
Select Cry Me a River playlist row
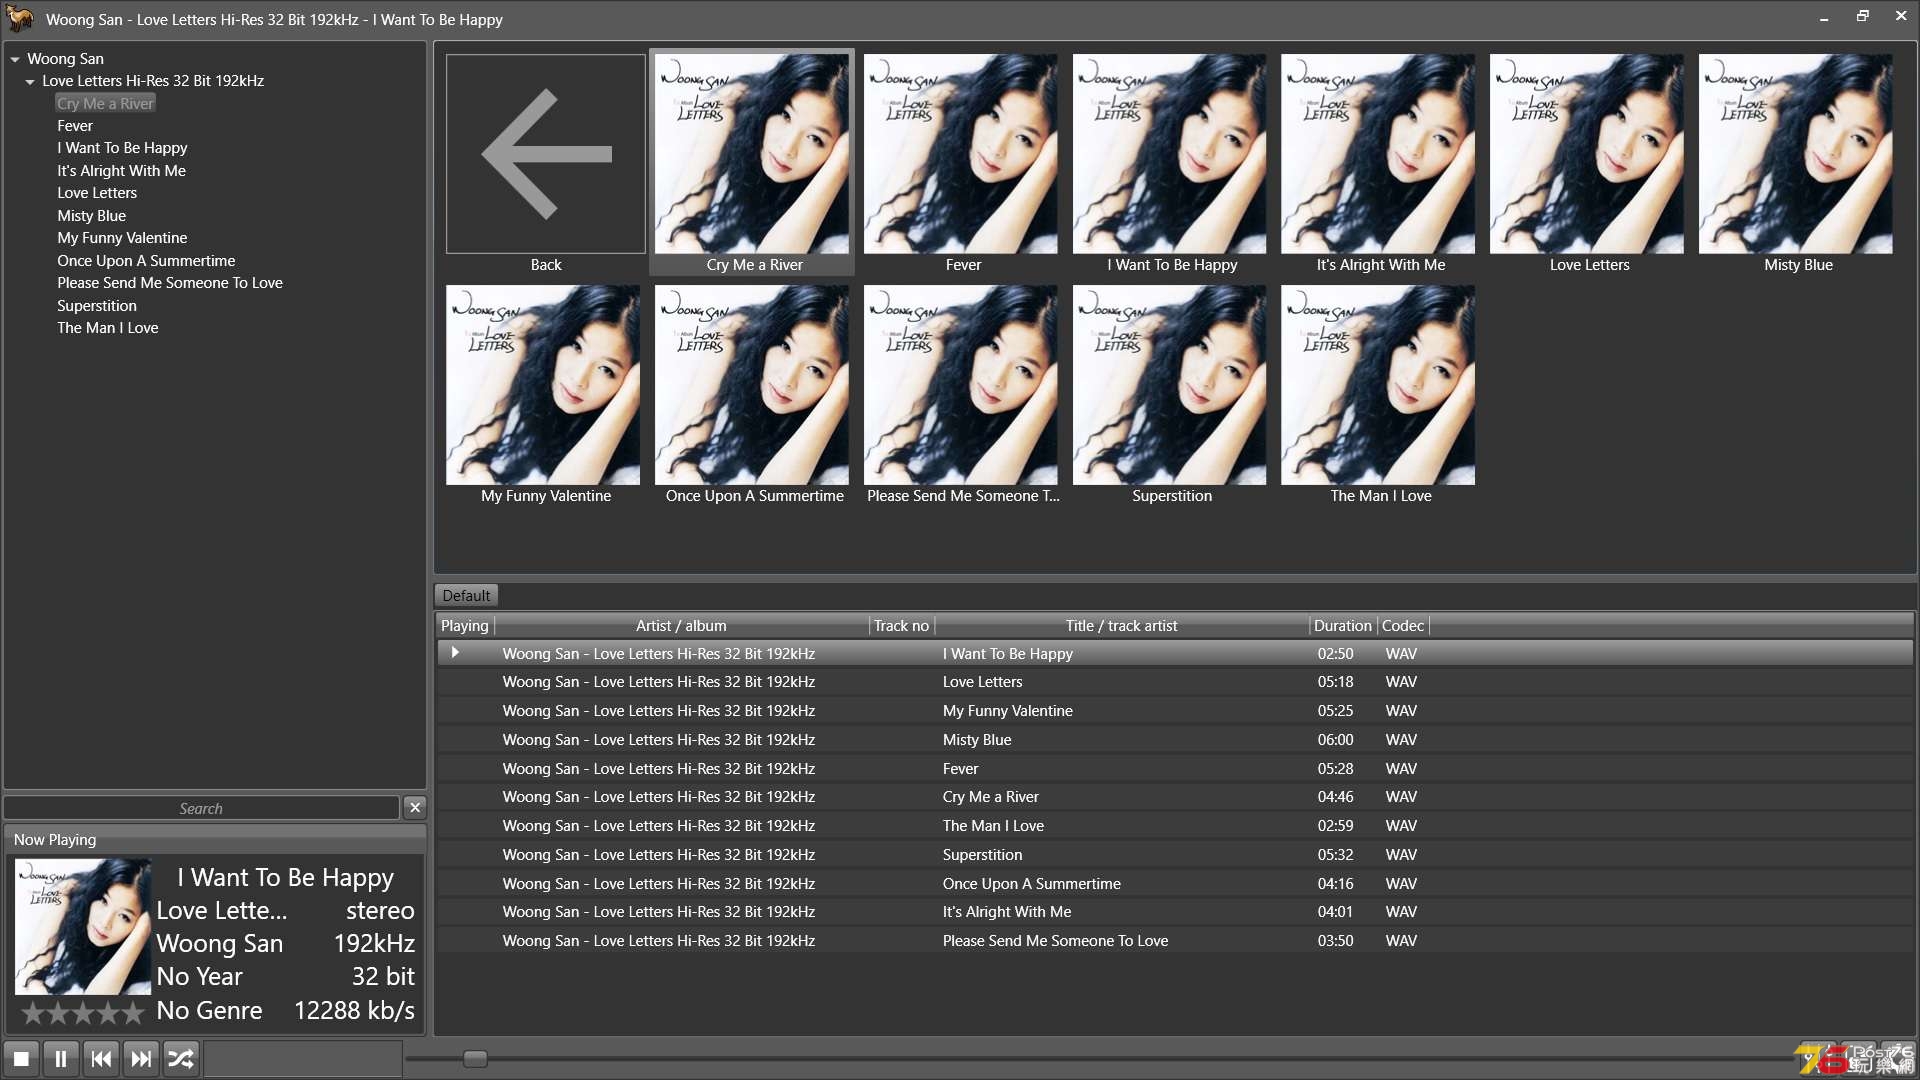(x=1174, y=797)
